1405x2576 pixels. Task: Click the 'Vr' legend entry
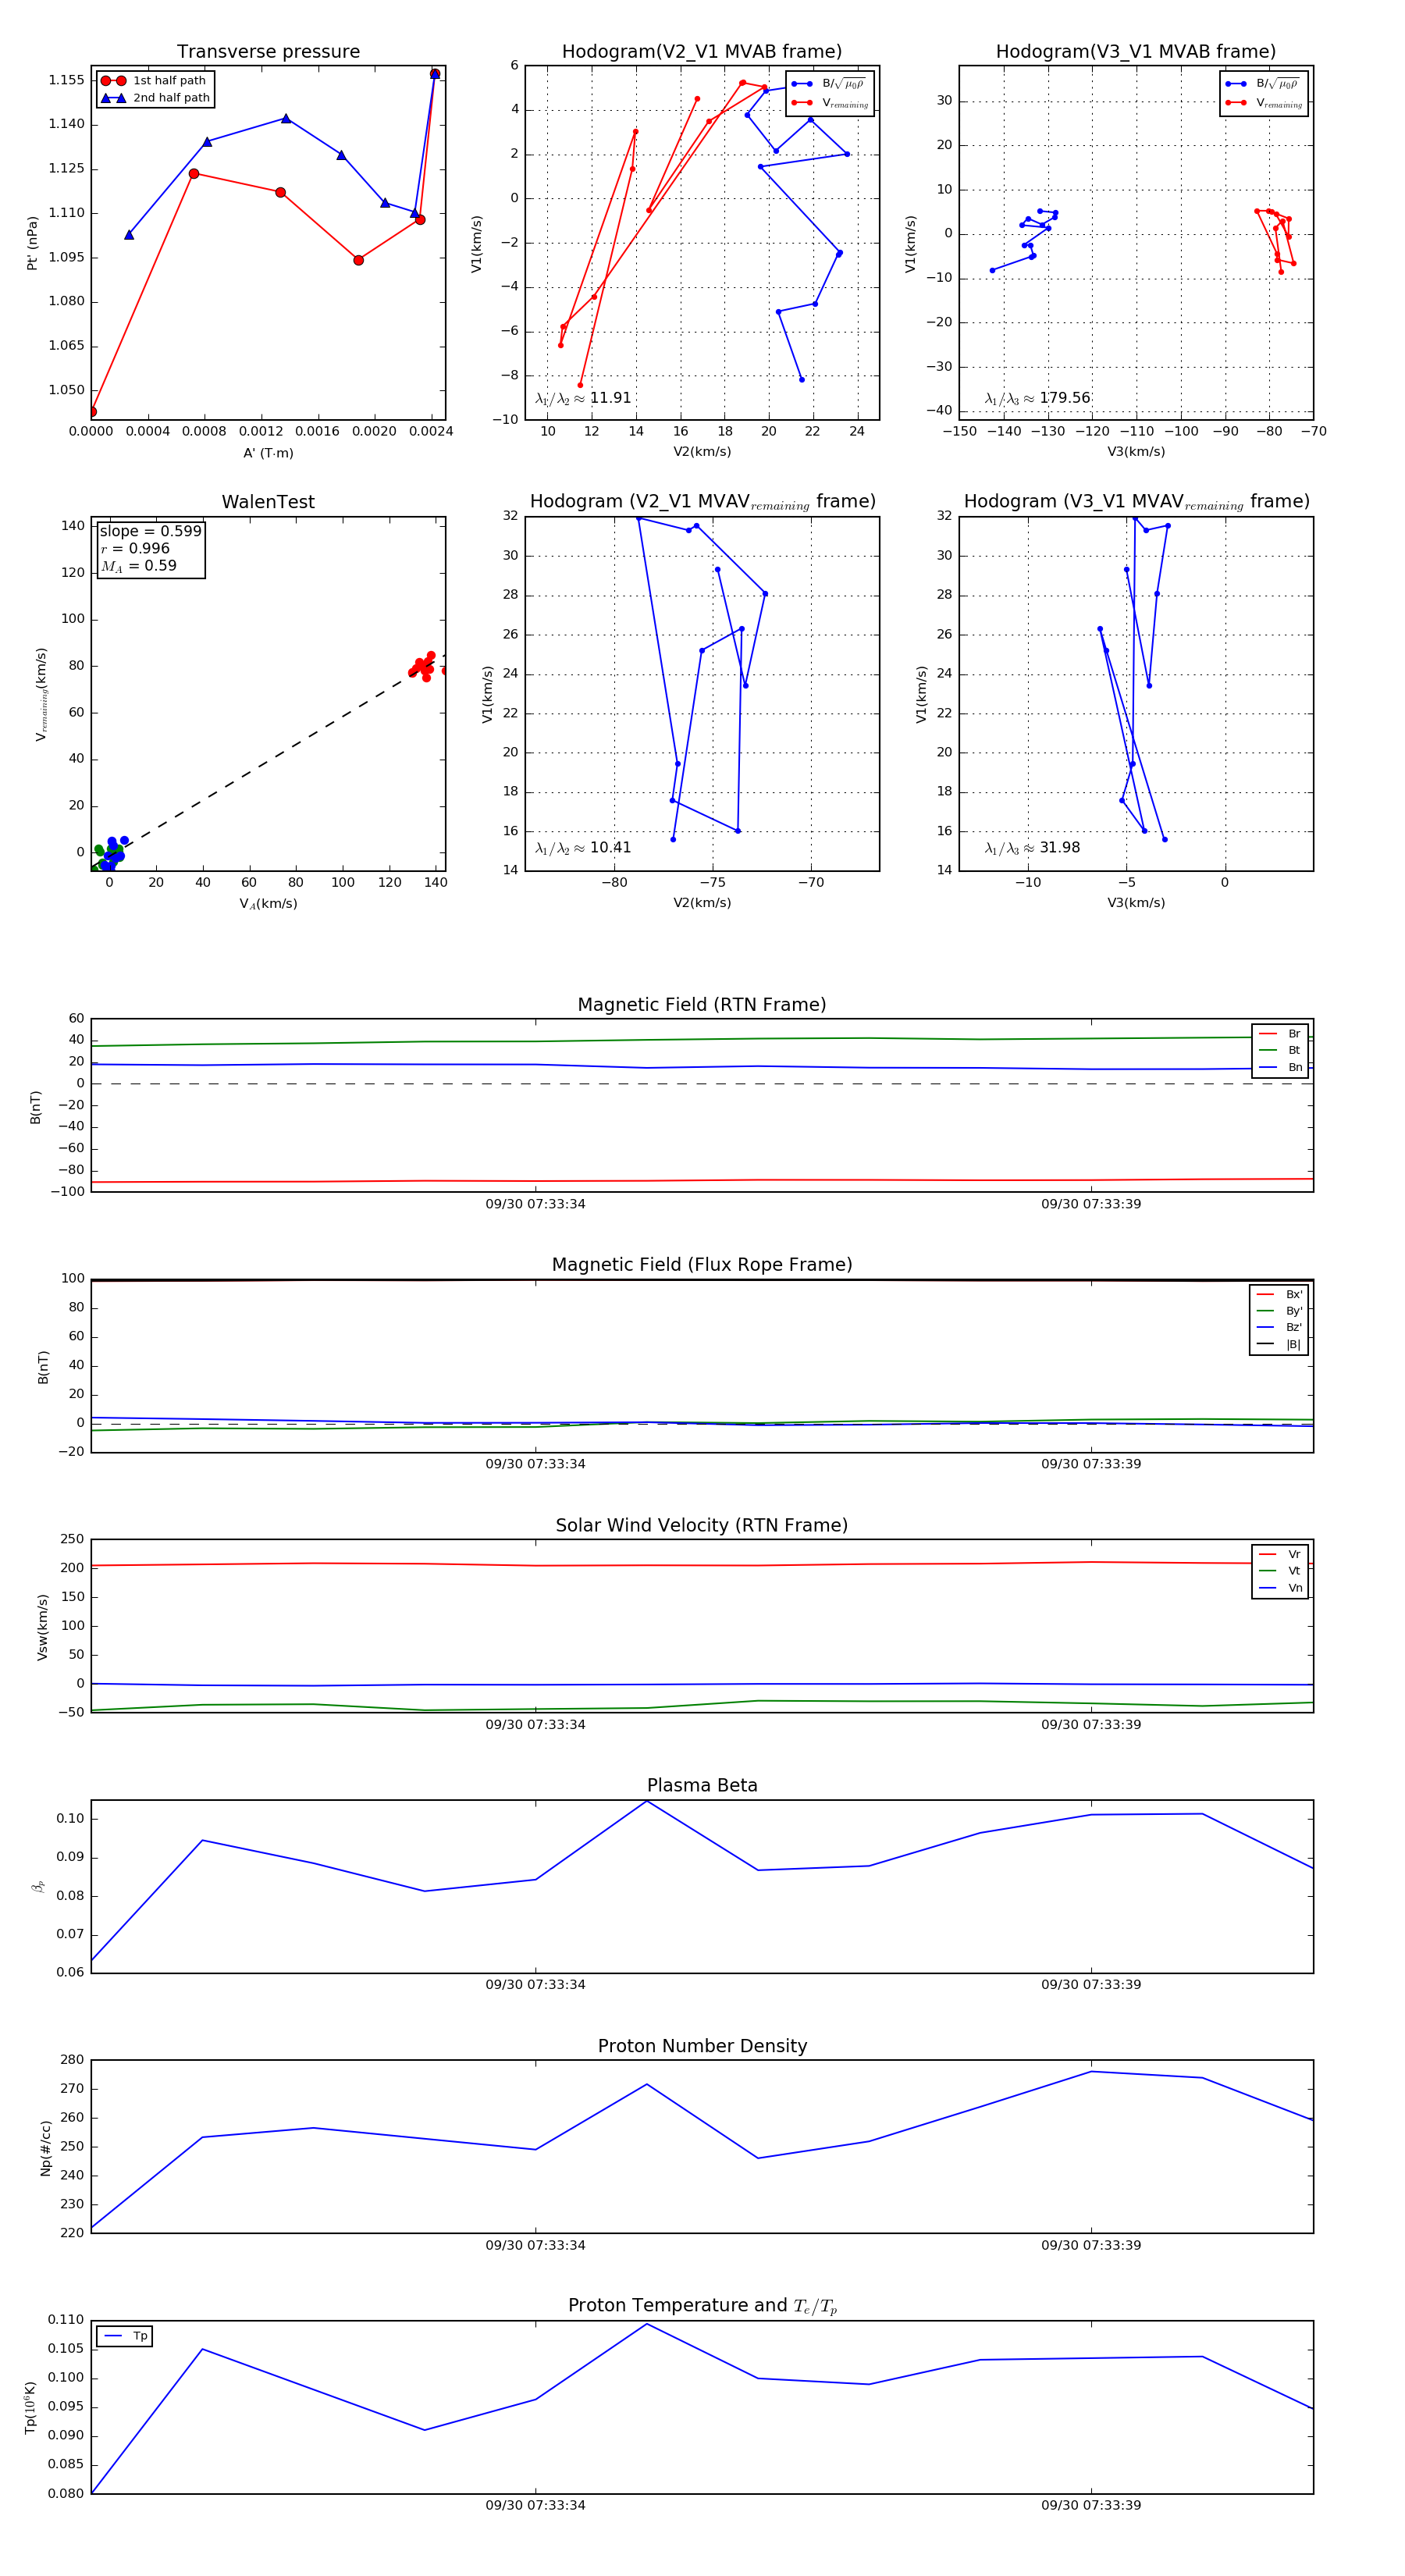pos(1280,1555)
